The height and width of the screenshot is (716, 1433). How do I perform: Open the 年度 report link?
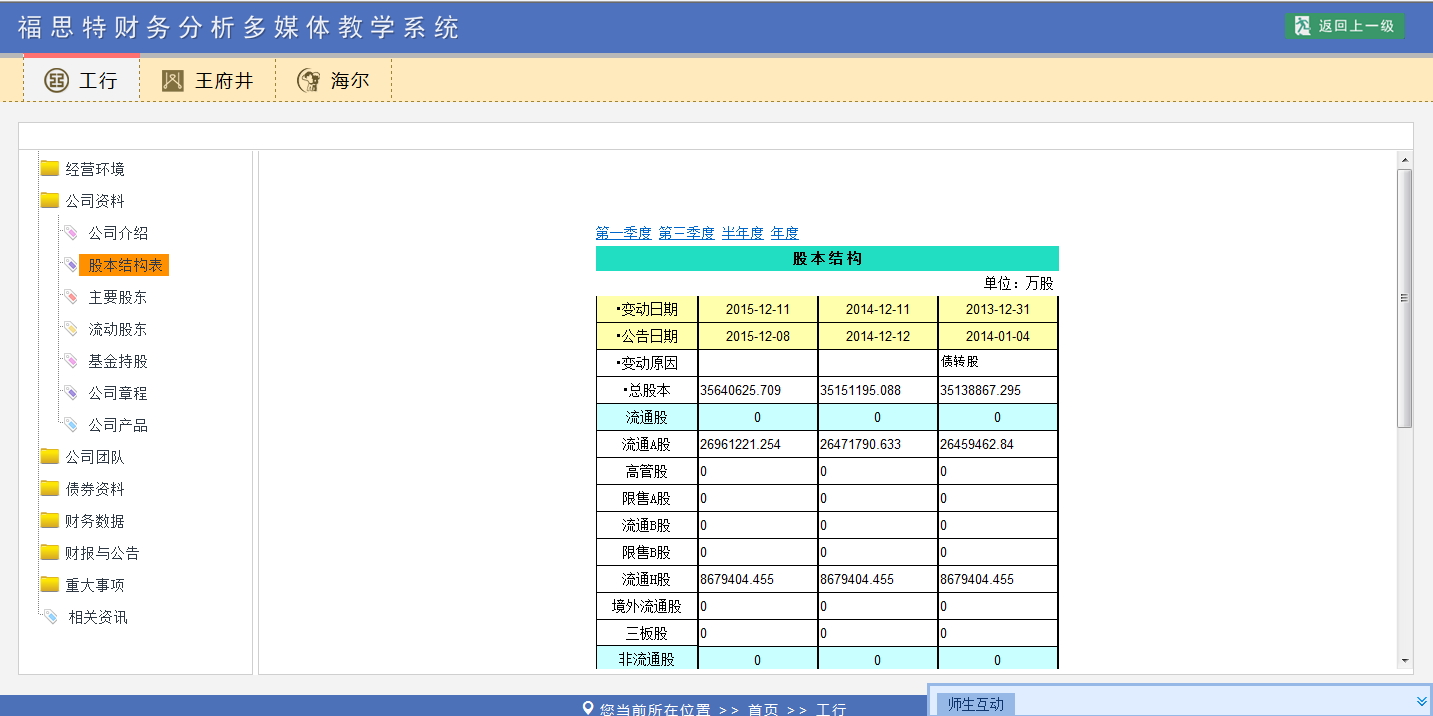785,233
